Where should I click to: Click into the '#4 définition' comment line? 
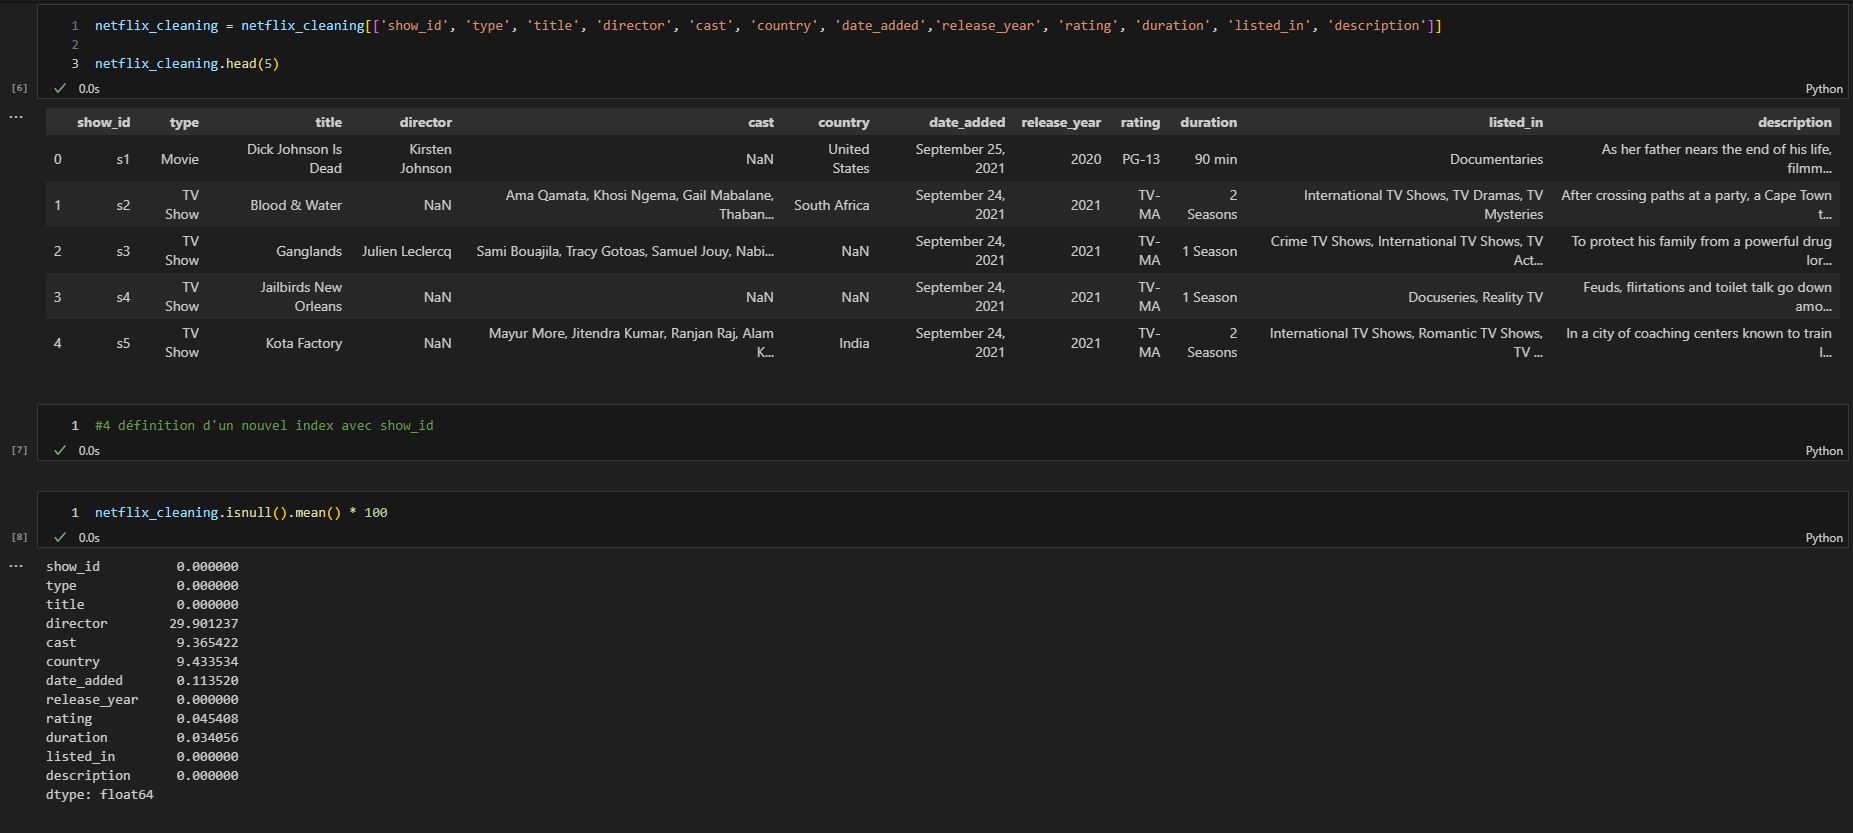(x=264, y=426)
